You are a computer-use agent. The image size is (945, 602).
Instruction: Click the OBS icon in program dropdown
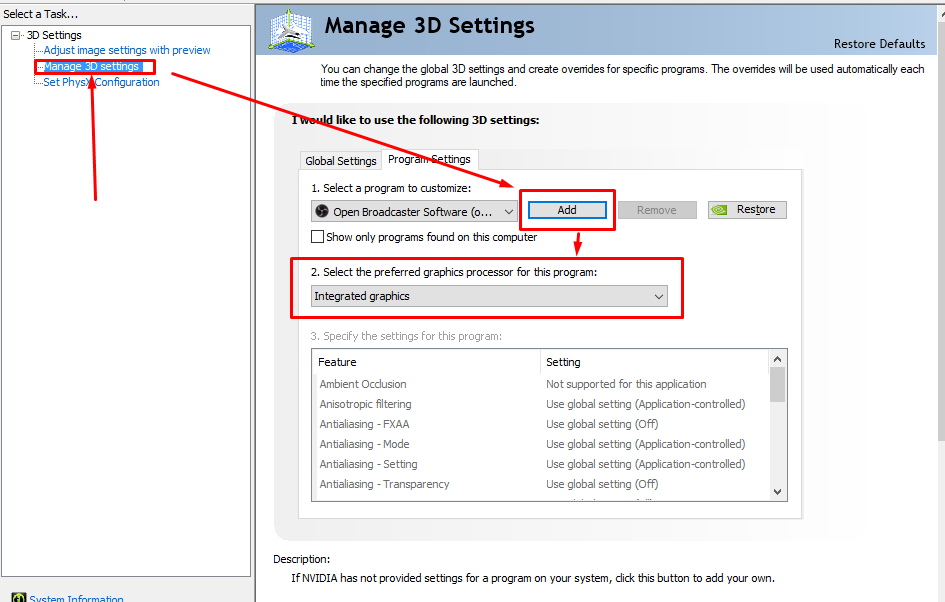click(x=322, y=212)
